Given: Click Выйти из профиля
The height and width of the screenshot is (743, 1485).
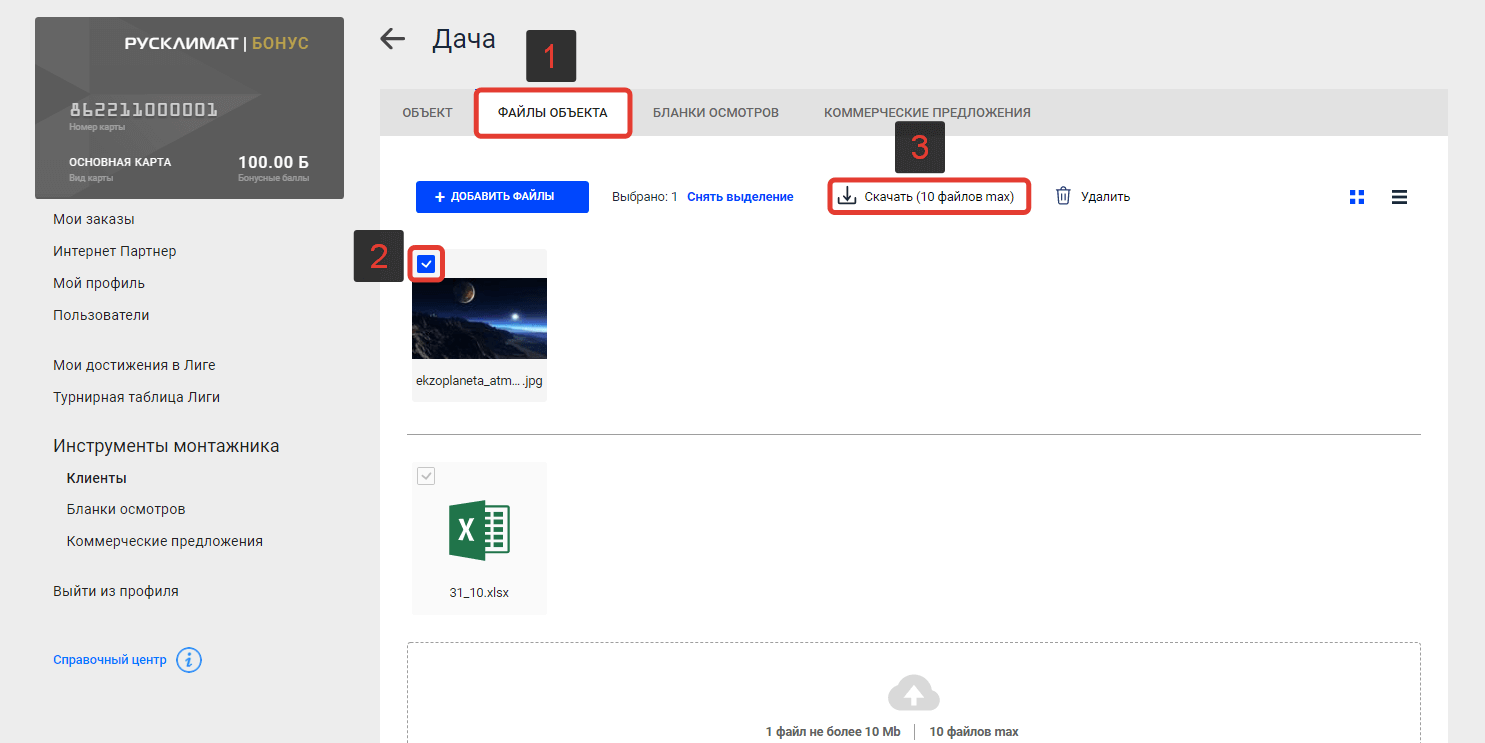Looking at the screenshot, I should [x=116, y=591].
